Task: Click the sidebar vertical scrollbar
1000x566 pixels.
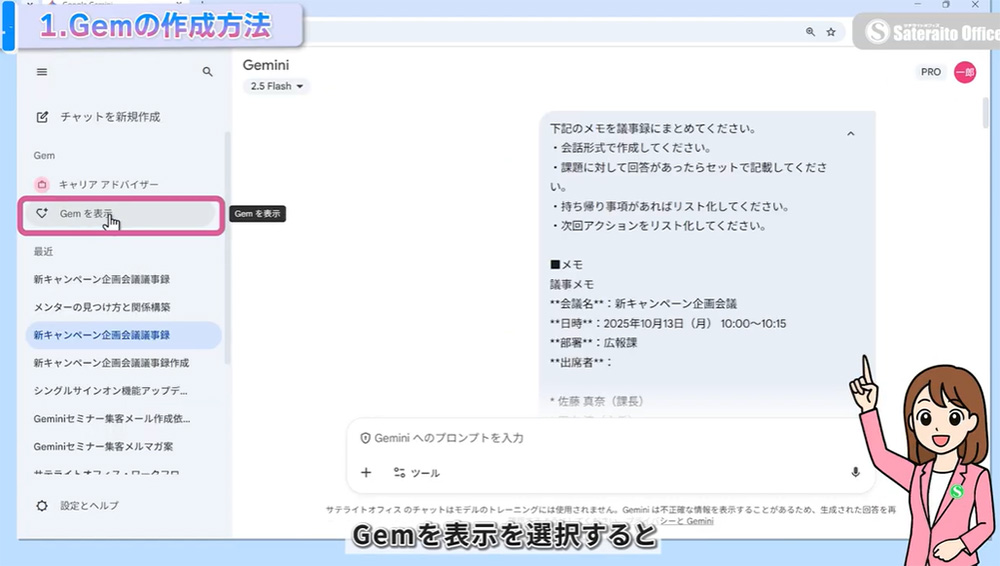Action: pos(228,249)
